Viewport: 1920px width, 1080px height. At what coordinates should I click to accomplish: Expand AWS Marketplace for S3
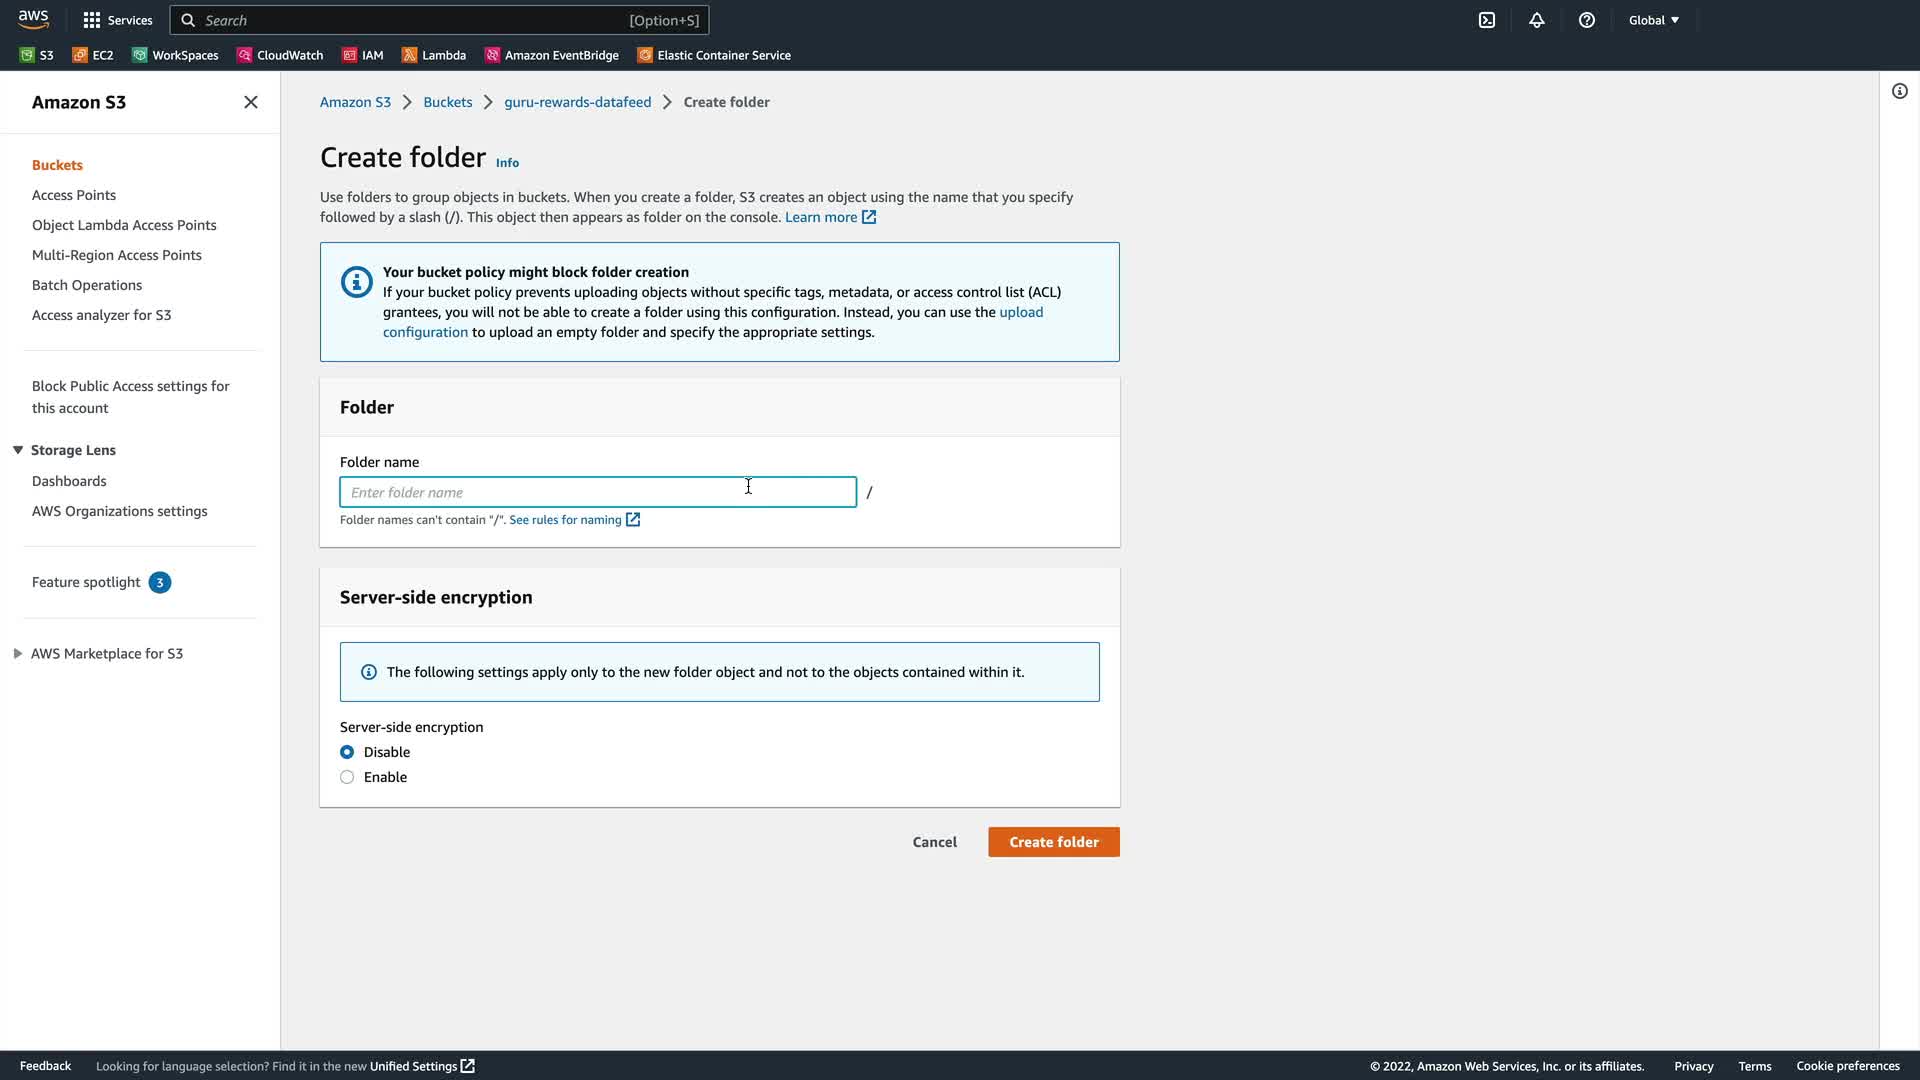(x=18, y=653)
